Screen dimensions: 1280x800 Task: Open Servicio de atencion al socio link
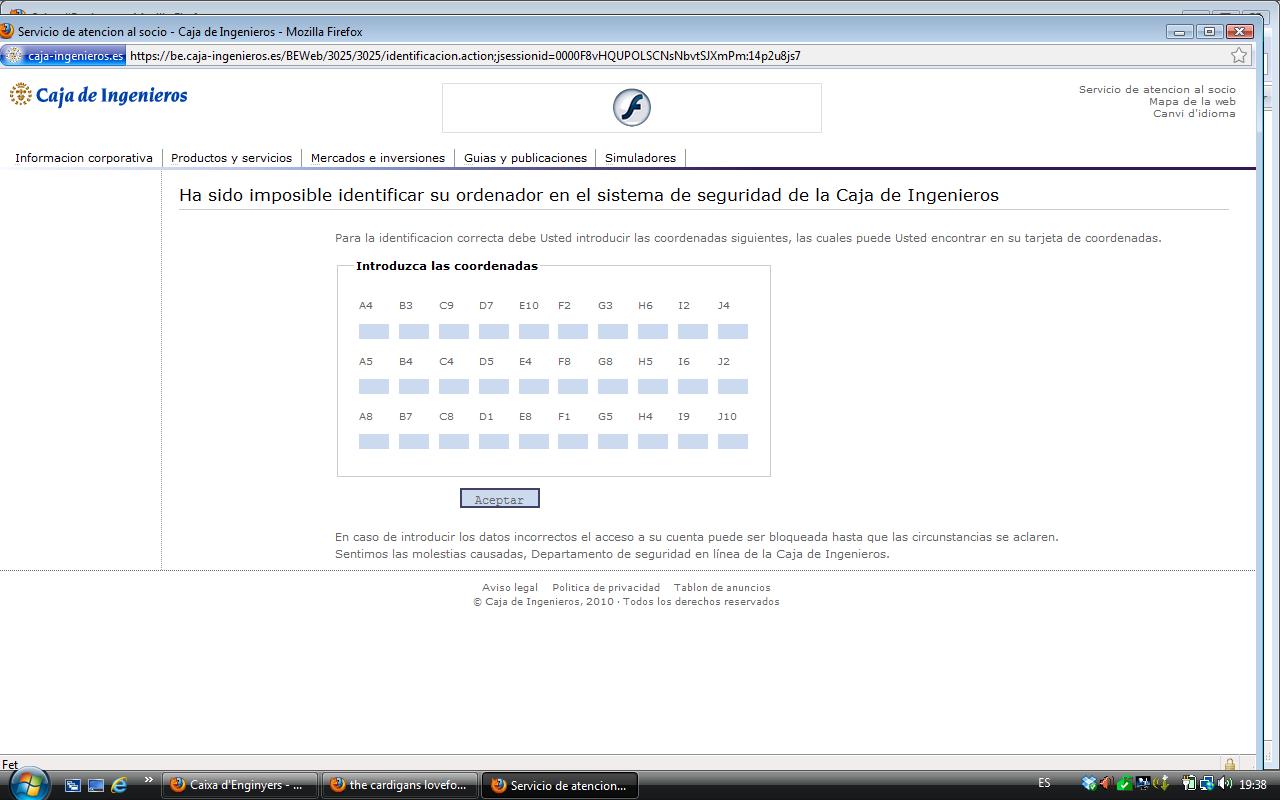(1157, 90)
